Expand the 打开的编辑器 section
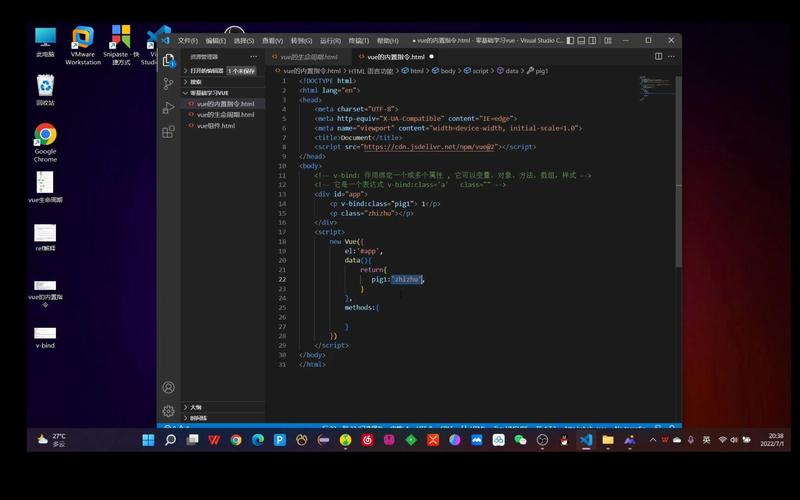 point(223,71)
